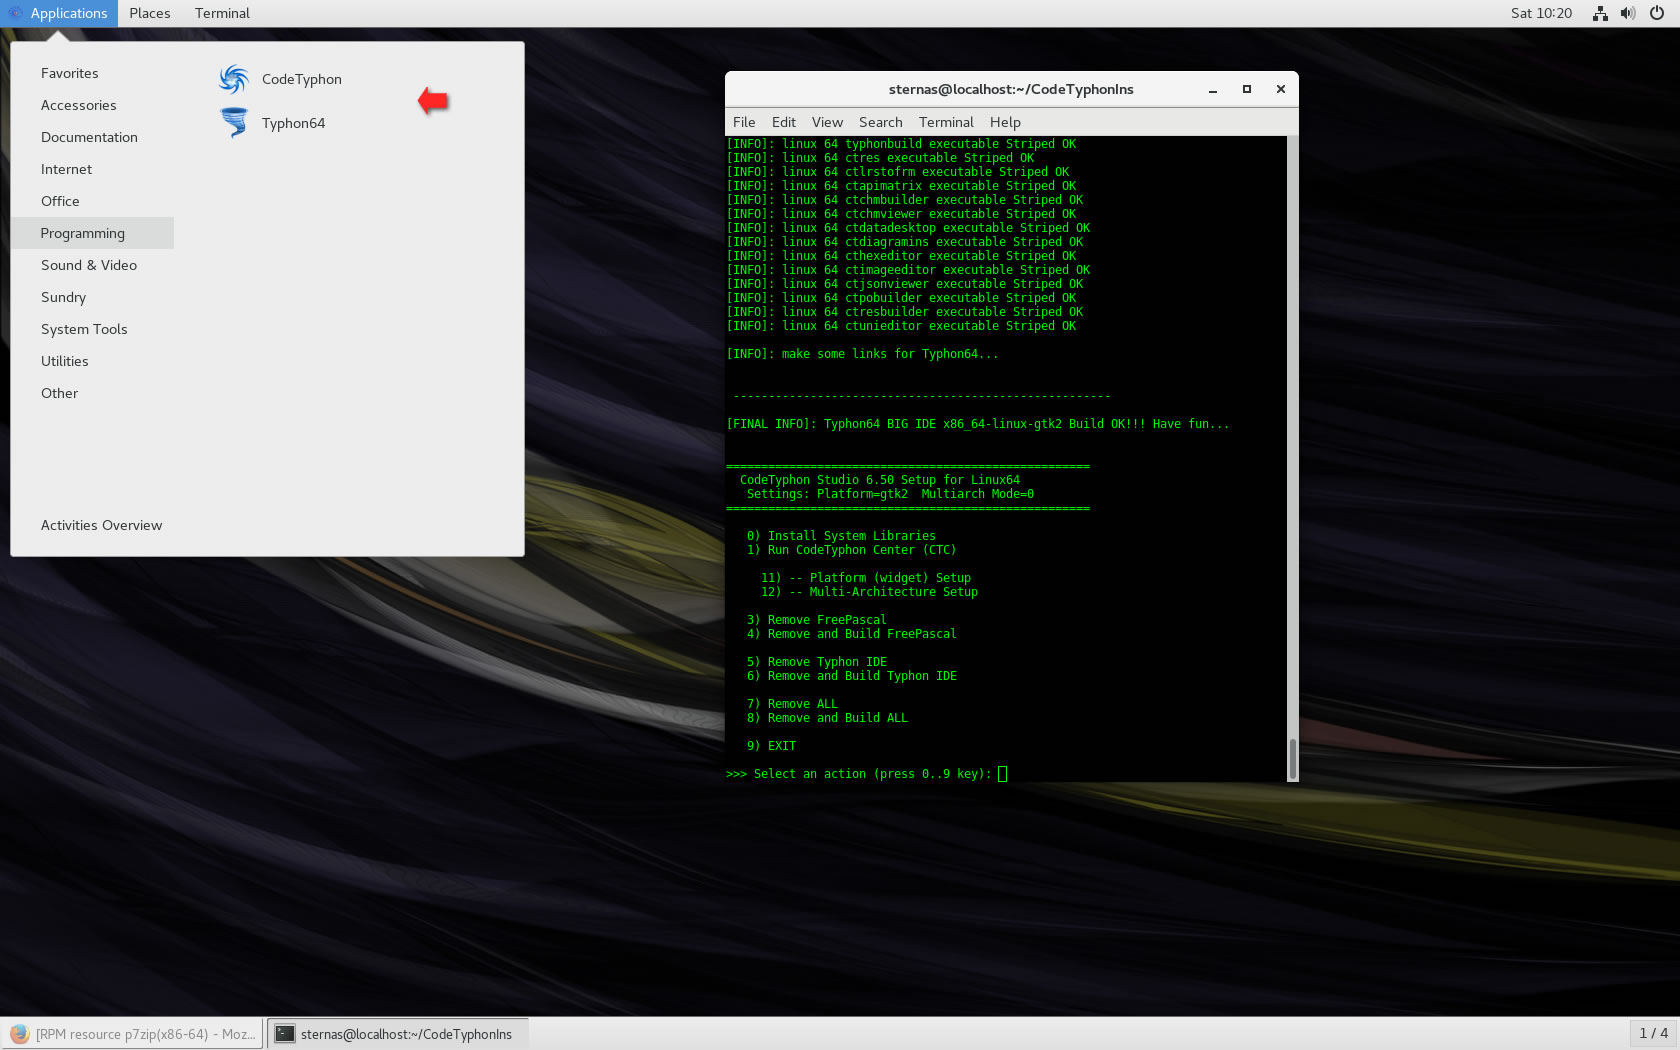The width and height of the screenshot is (1680, 1050).
Task: Click the 'Select an action' prompt cursor
Action: (x=1003, y=774)
